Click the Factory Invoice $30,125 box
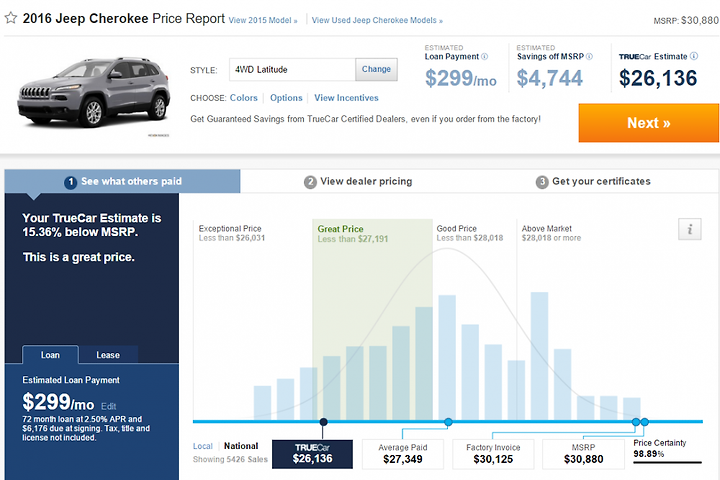The height and width of the screenshot is (480, 720). pyautogui.click(x=493, y=454)
